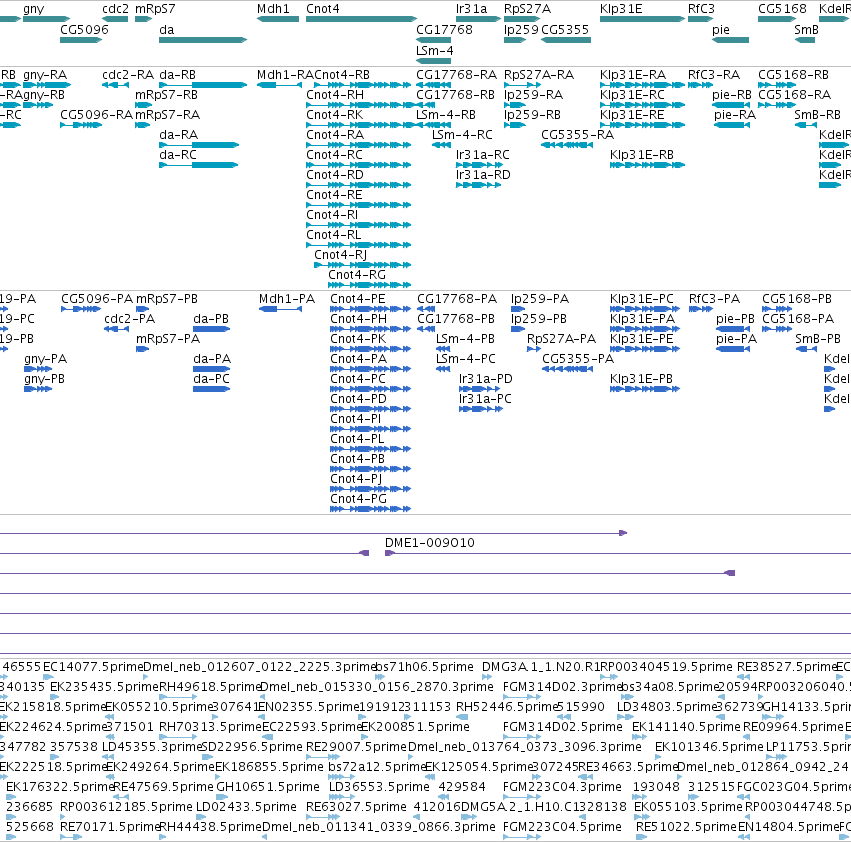This screenshot has height=842, width=851.
Task: Select the Ir31a gene label
Action: click(x=471, y=9)
